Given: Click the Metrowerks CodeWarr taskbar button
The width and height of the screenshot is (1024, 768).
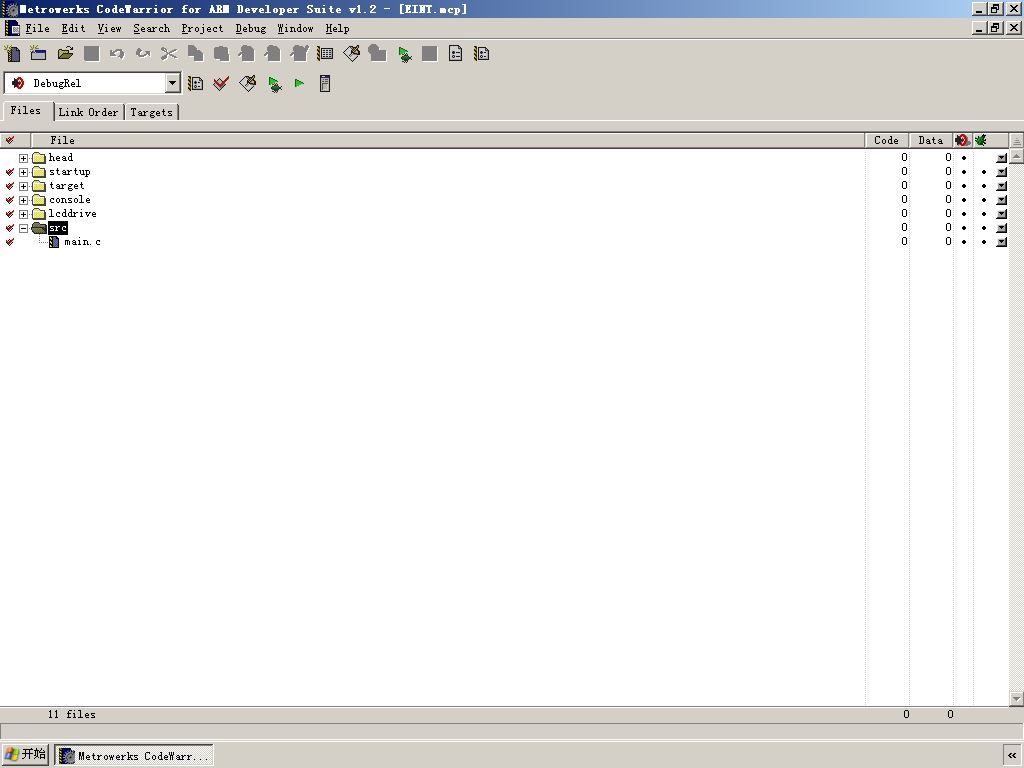Looking at the screenshot, I should click(x=134, y=756).
